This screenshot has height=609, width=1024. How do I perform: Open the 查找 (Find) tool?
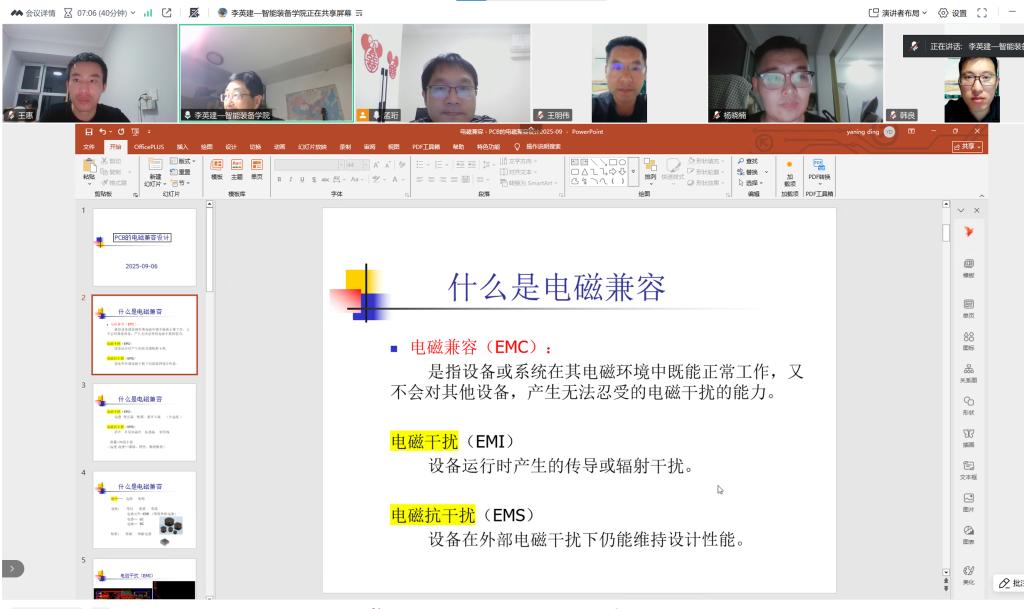[747, 160]
